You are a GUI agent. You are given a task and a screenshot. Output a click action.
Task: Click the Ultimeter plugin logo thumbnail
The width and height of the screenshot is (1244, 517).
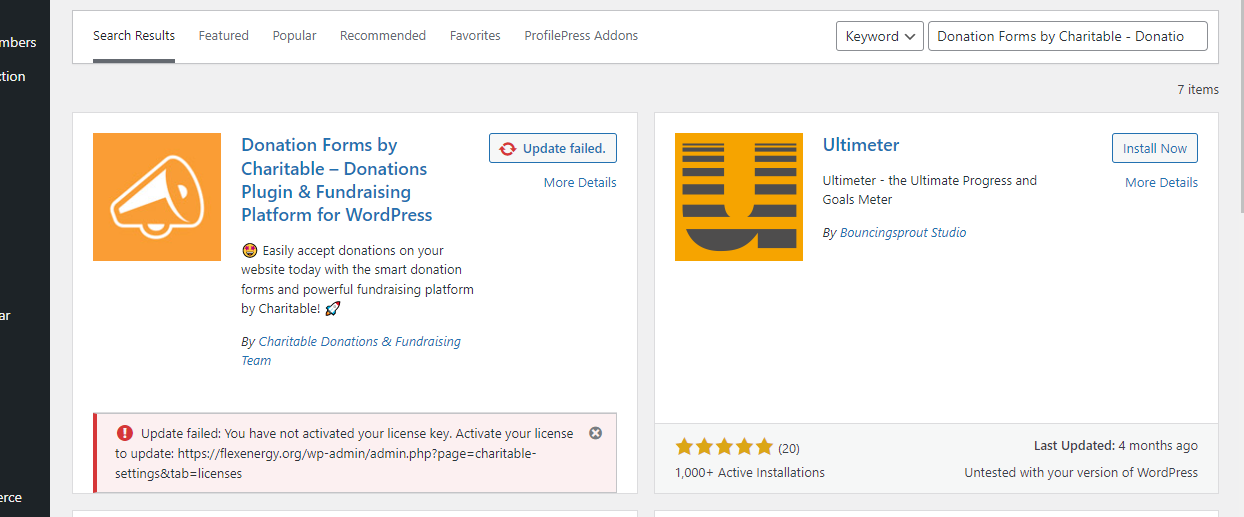[x=739, y=197]
